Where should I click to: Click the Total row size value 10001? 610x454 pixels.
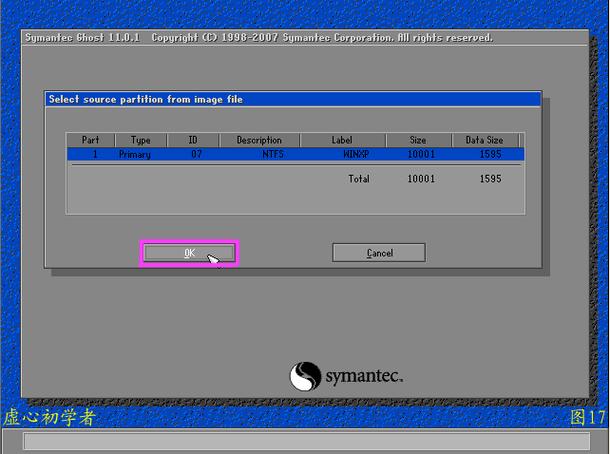click(421, 179)
